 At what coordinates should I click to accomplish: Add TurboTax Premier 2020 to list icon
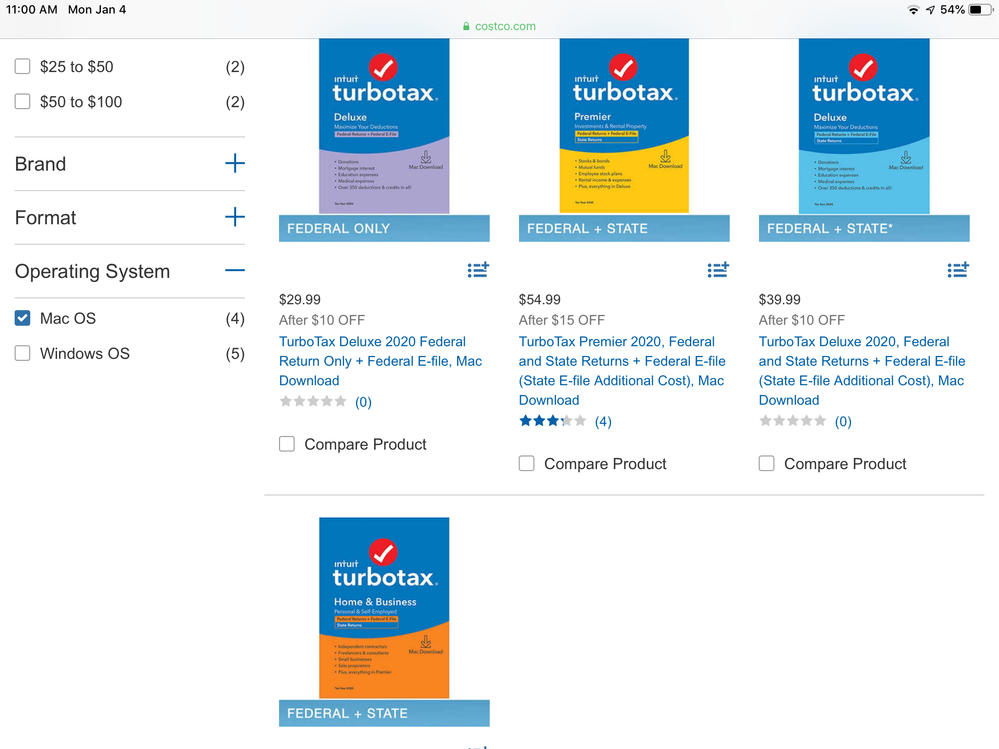[718, 270]
